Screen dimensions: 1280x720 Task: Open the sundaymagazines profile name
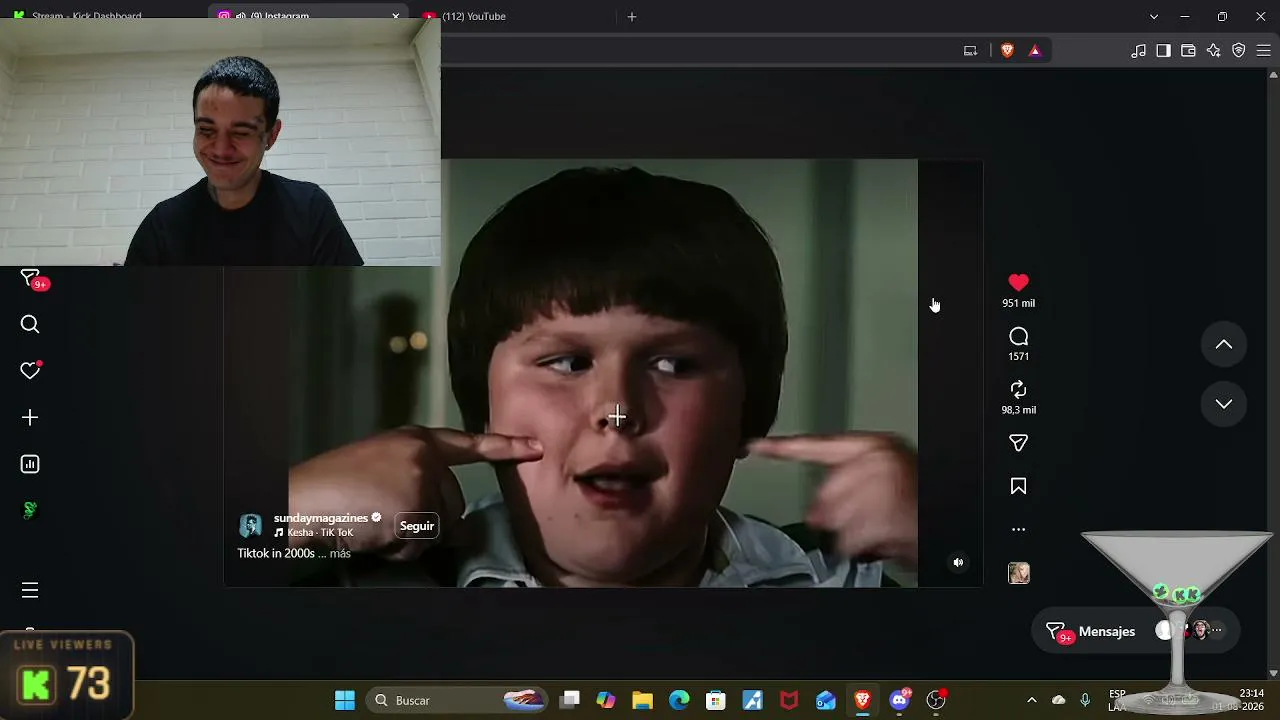[321, 518]
